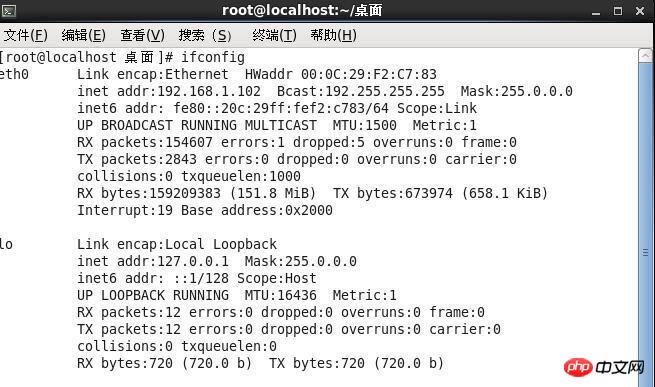Open the 帮助(H) menu
655x387 pixels.
pos(333,35)
